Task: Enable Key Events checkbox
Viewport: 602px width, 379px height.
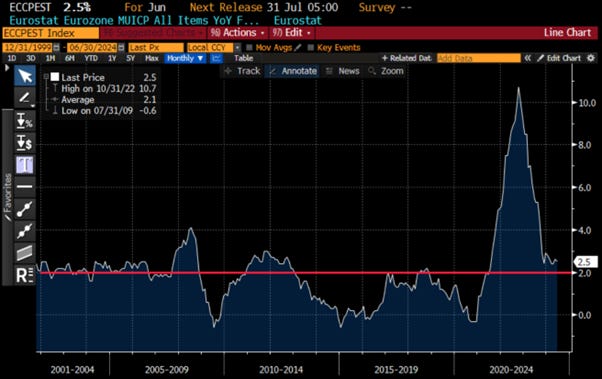Action: click(x=311, y=48)
